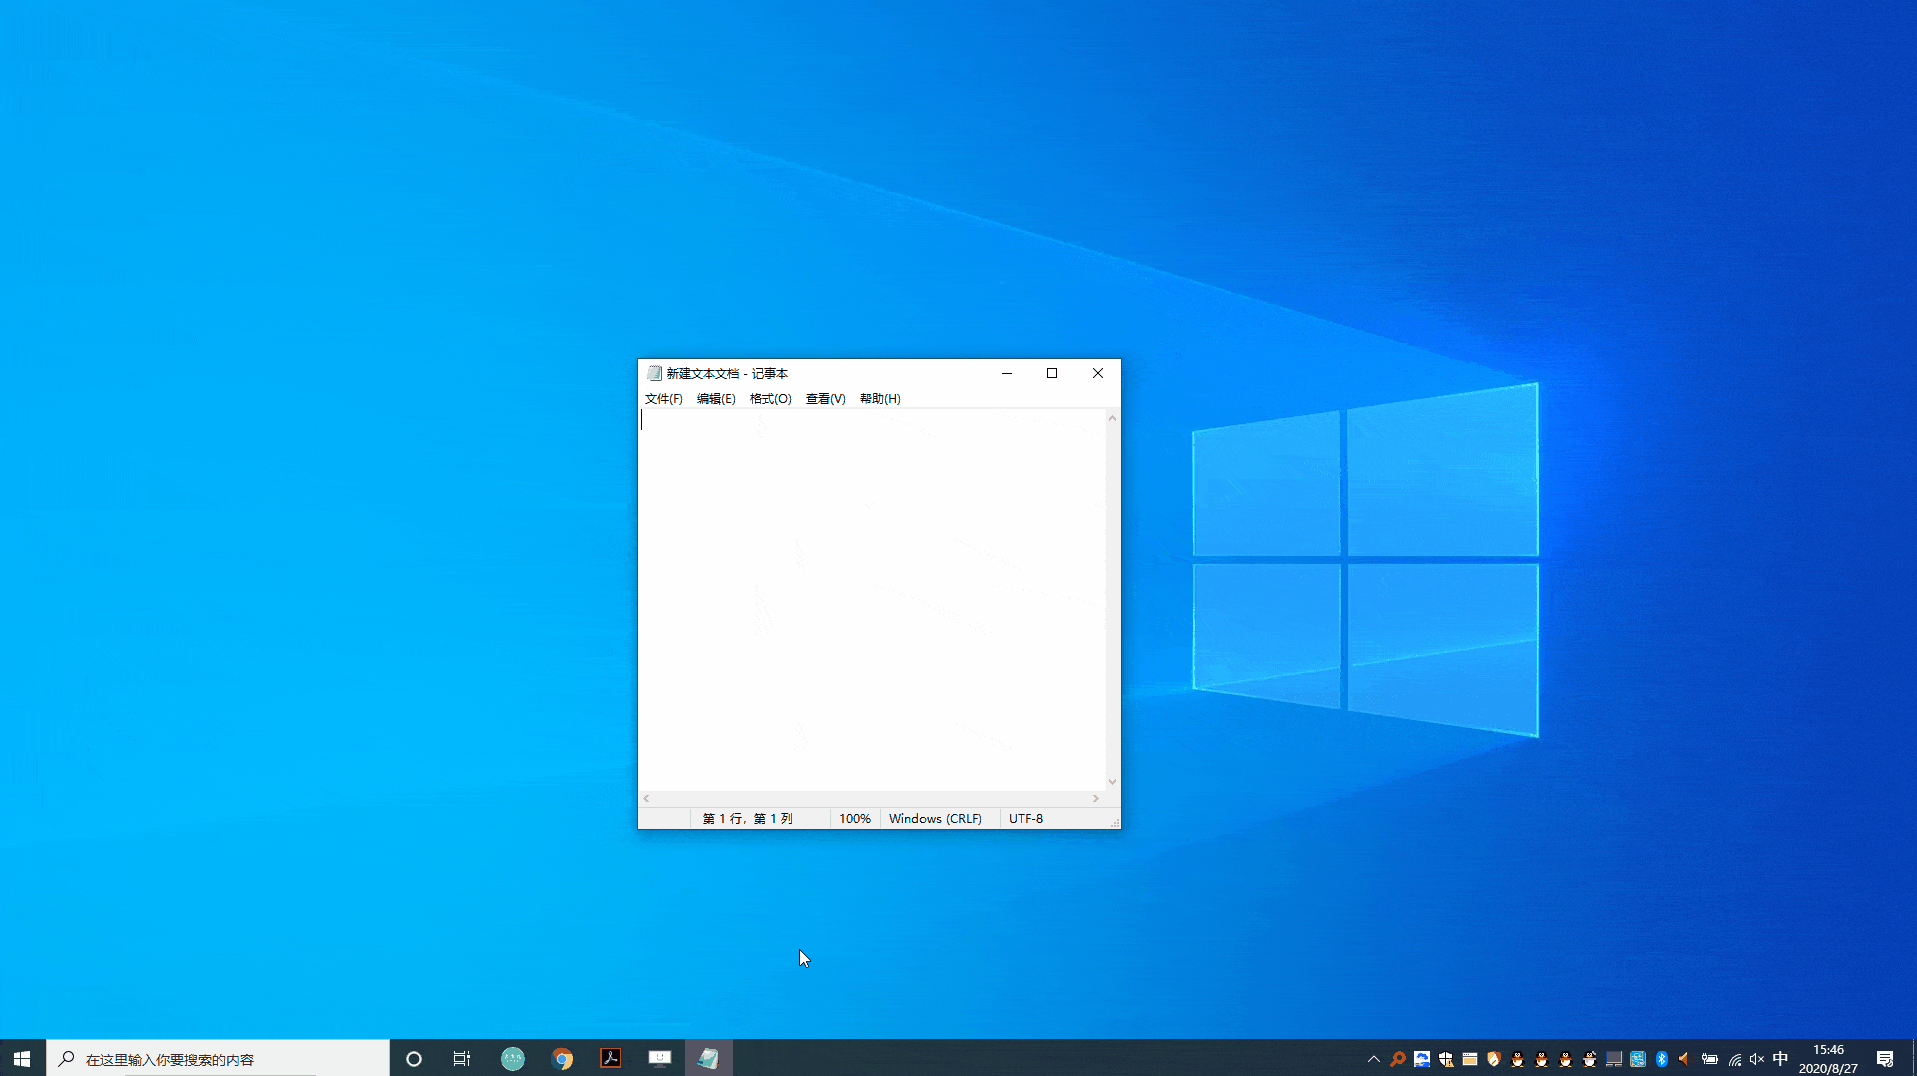The height and width of the screenshot is (1076, 1917).
Task: Click the taskbar clock showing 15:46
Action: pyautogui.click(x=1828, y=1059)
